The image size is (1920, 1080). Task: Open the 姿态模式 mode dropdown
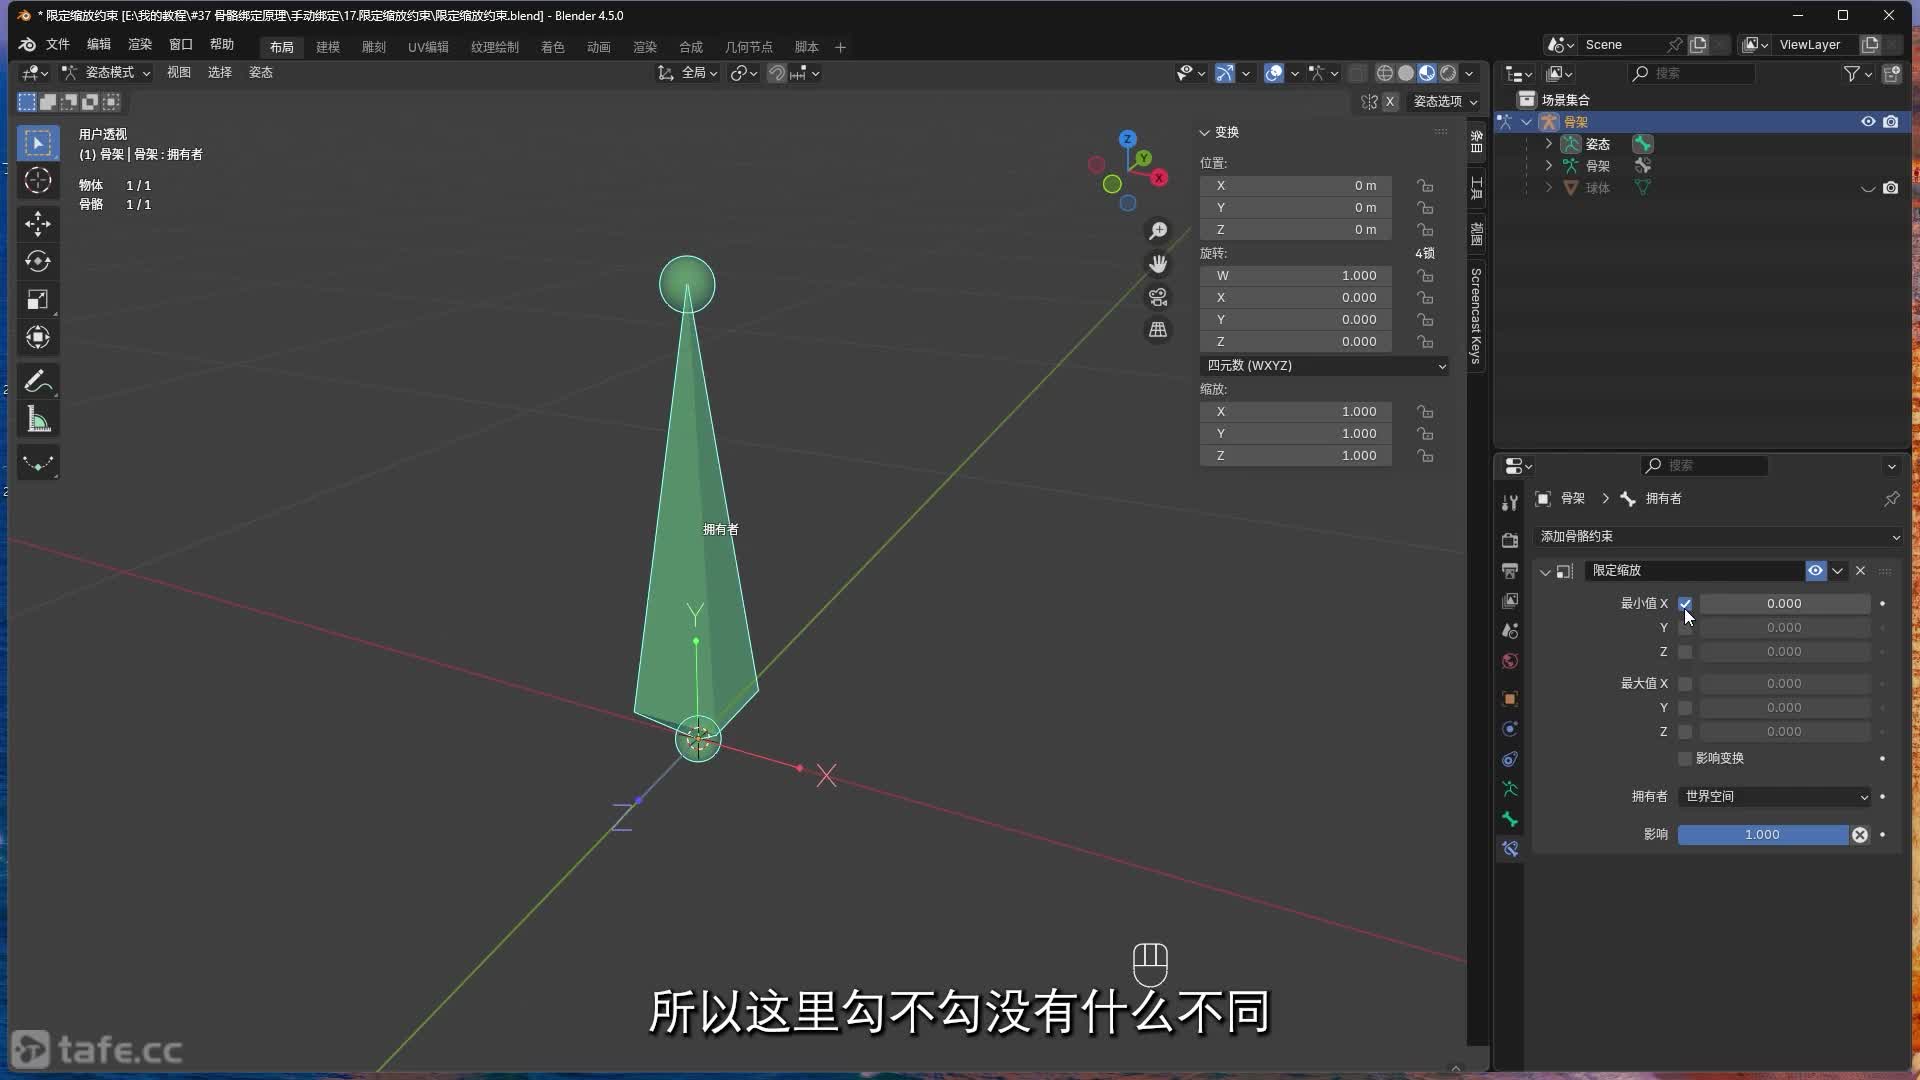(x=106, y=73)
